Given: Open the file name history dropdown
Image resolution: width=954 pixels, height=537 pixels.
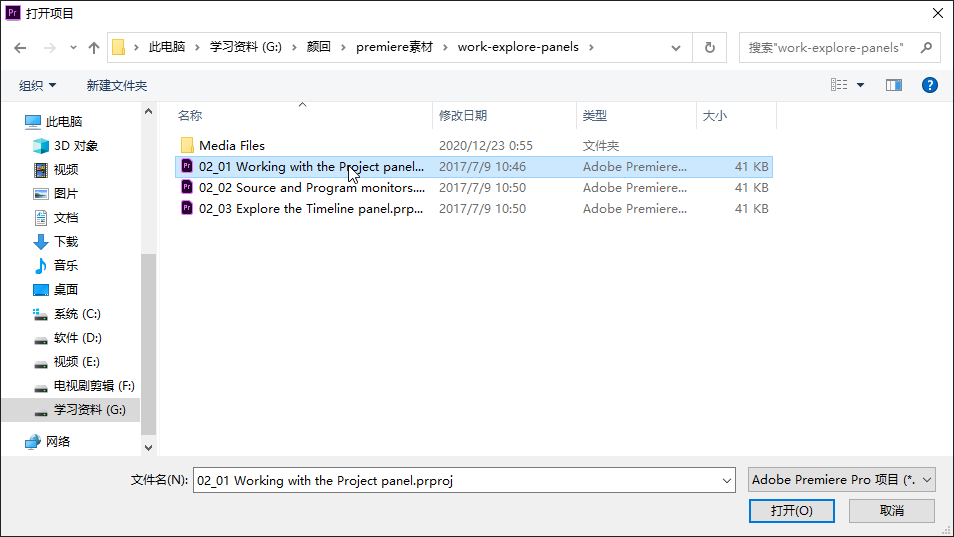Looking at the screenshot, I should click(x=726, y=480).
